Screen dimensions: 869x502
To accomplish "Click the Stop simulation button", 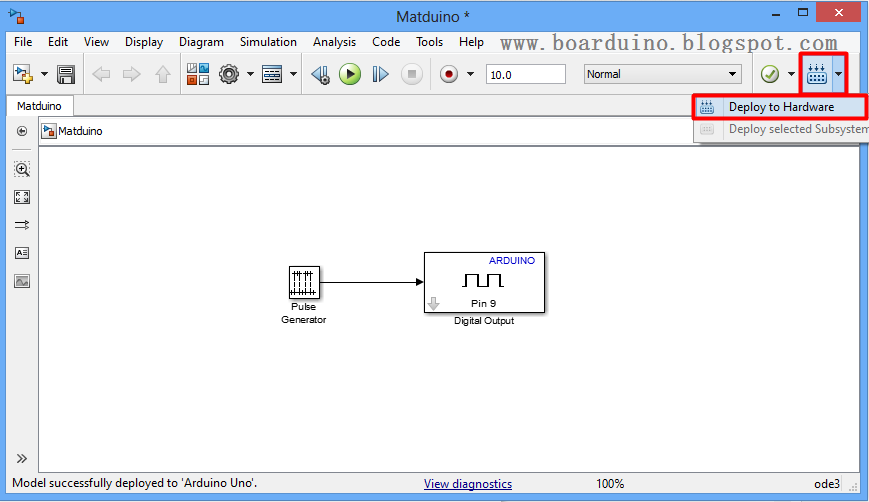I will (x=412, y=74).
